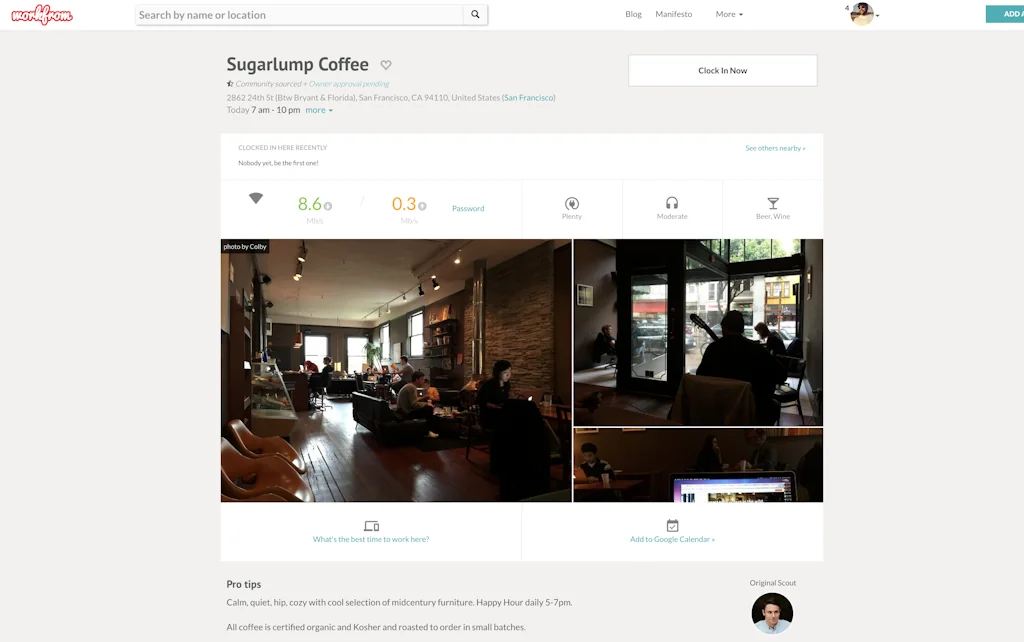This screenshot has height=642, width=1024.
Task: Click the WiFi signal icon
Action: [256, 198]
